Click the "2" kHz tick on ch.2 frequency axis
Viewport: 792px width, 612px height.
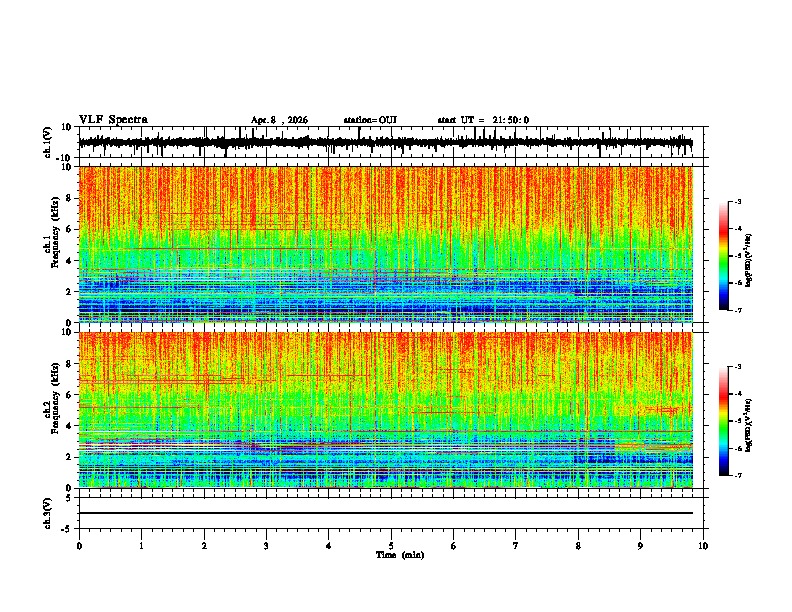pyautogui.click(x=69, y=457)
